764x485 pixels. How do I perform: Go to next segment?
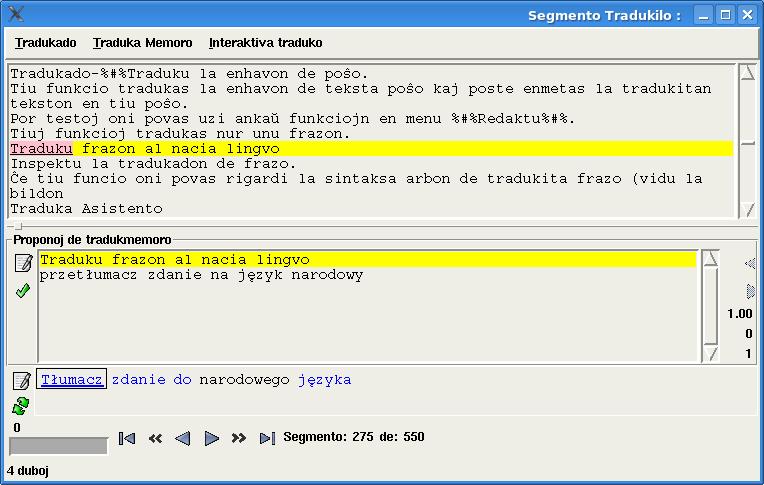pos(211,438)
